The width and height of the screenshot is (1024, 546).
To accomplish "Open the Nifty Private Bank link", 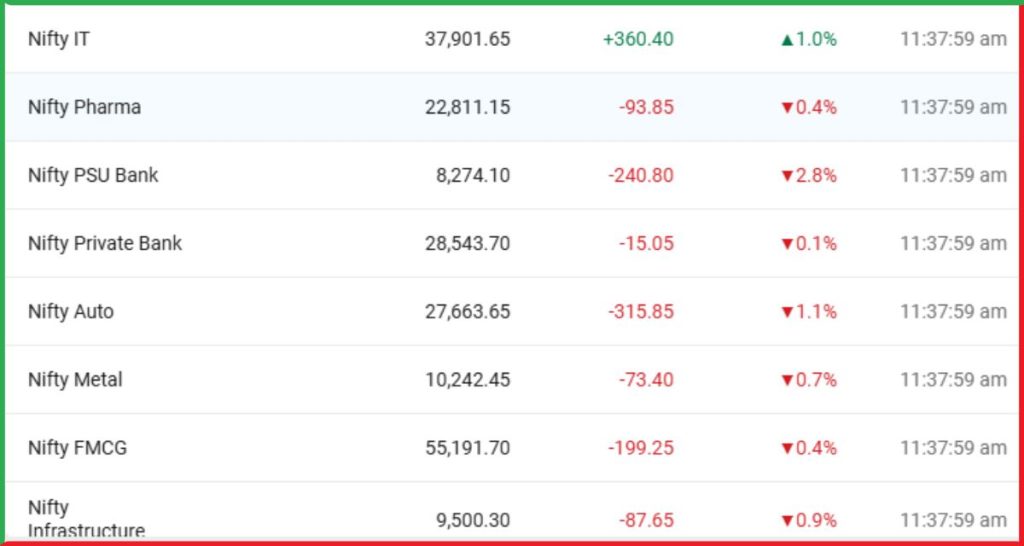I will 105,243.
